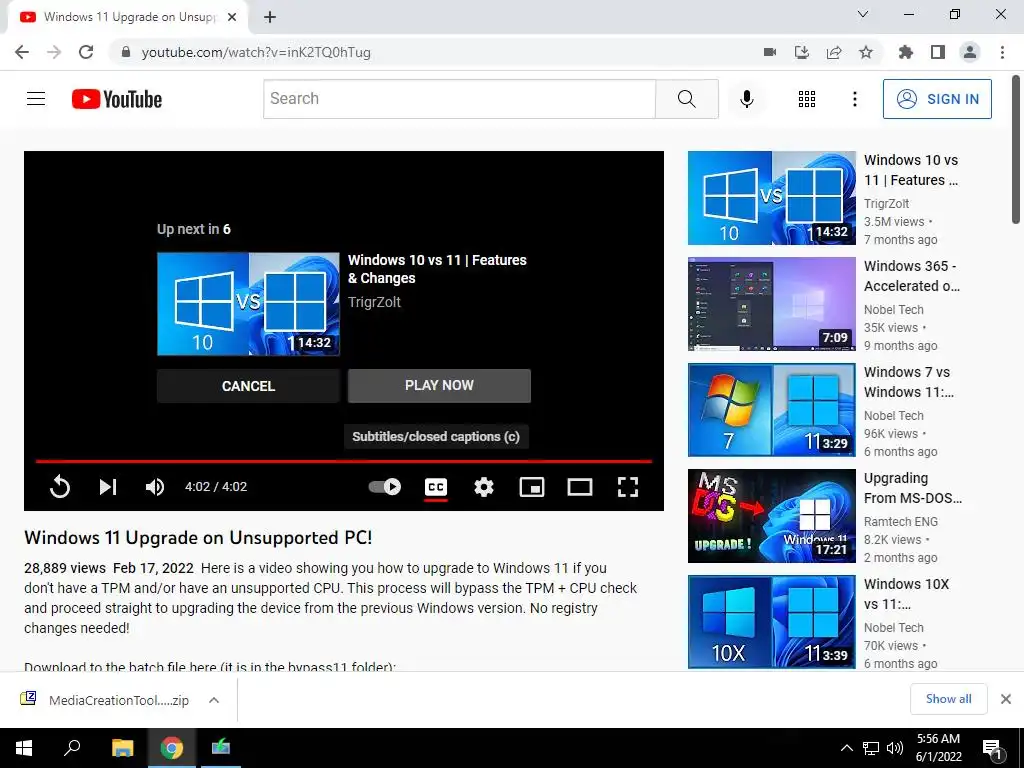Open taskbar search
1024x768 pixels.
tap(72, 748)
